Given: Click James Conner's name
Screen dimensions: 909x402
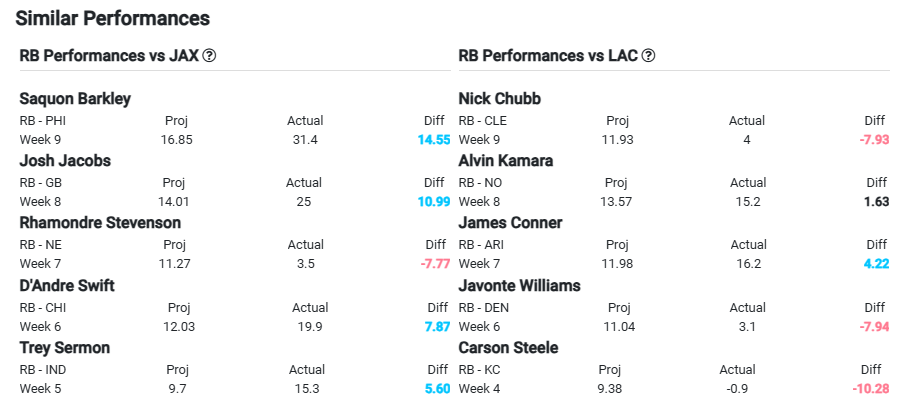Looking at the screenshot, I should (510, 223).
